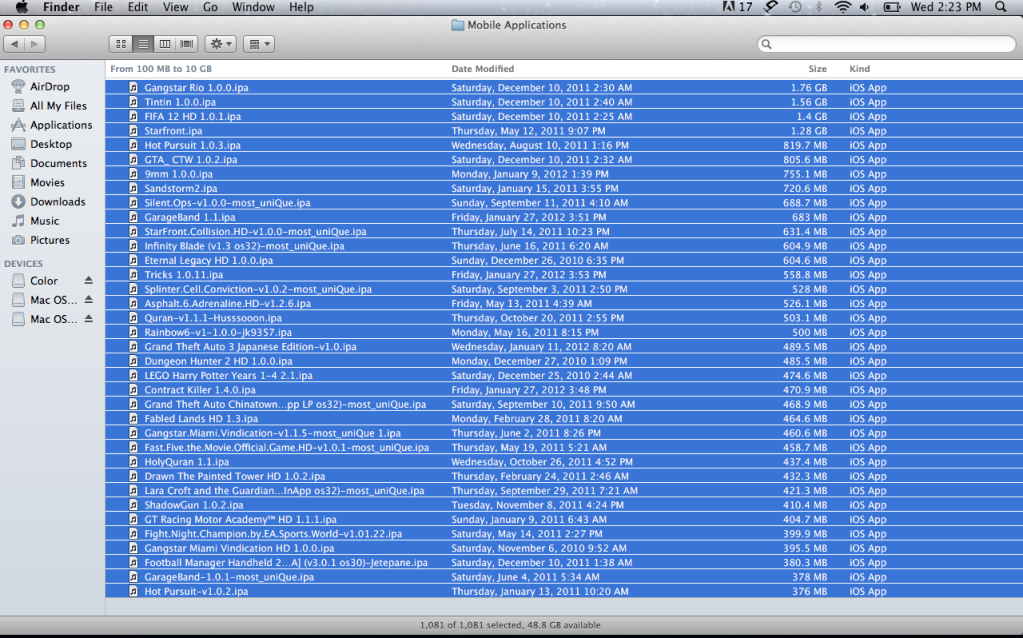This screenshot has width=1023, height=638.
Task: Go back to previous folder
Action: point(14,44)
